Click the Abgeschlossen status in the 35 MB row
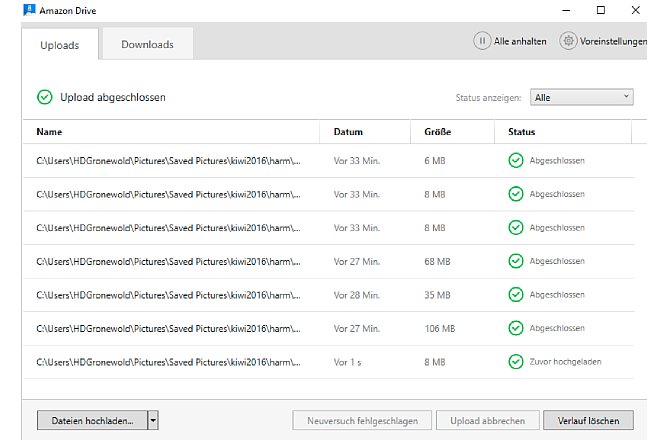Screen dimensions: 668x440 [557, 295]
